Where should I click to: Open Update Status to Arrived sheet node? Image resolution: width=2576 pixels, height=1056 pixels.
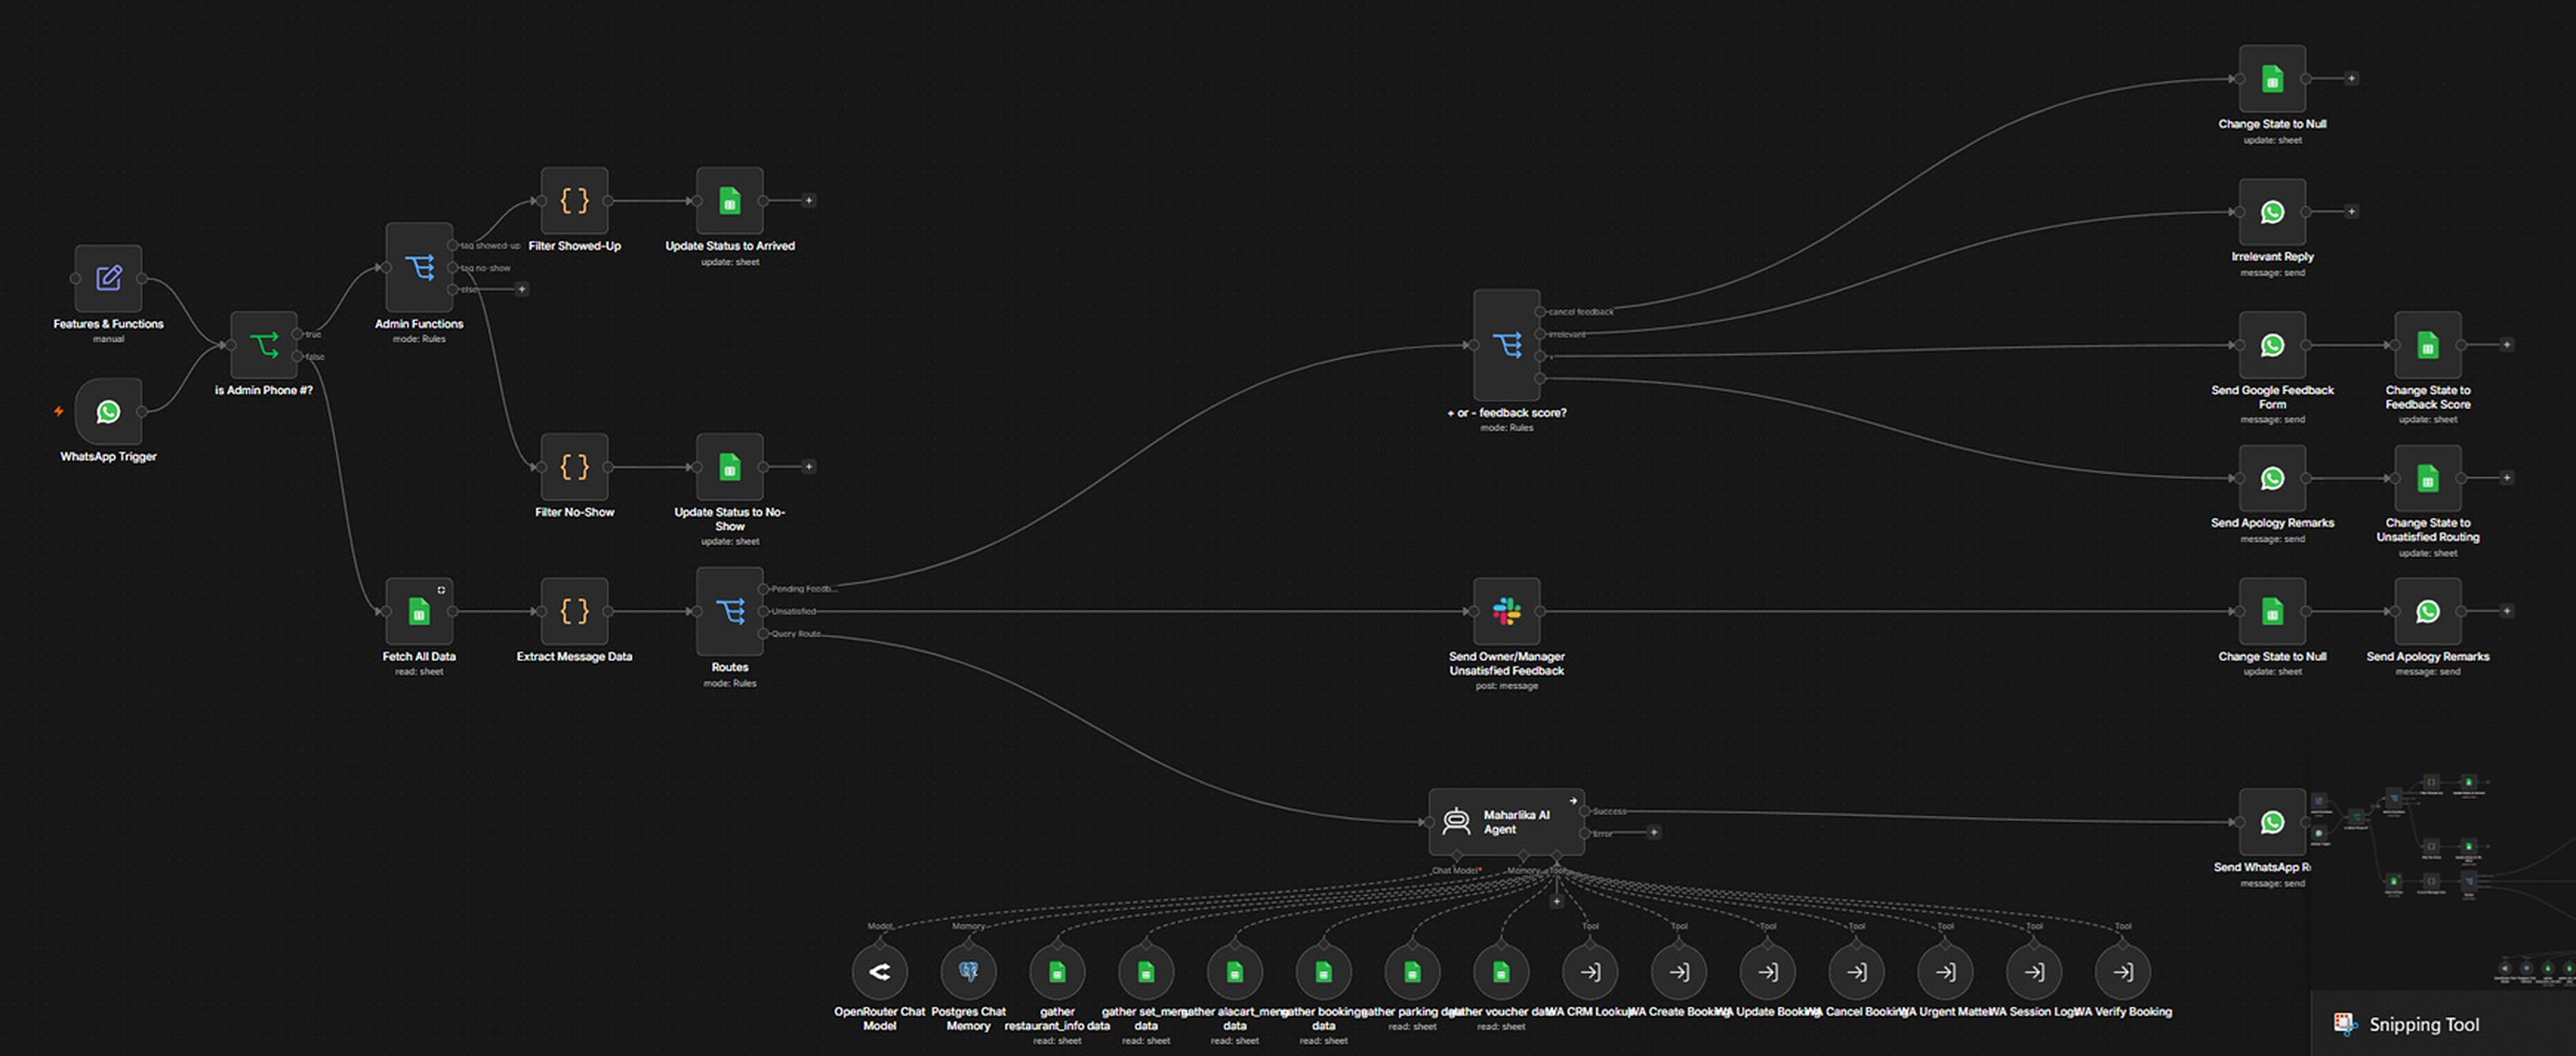(730, 201)
